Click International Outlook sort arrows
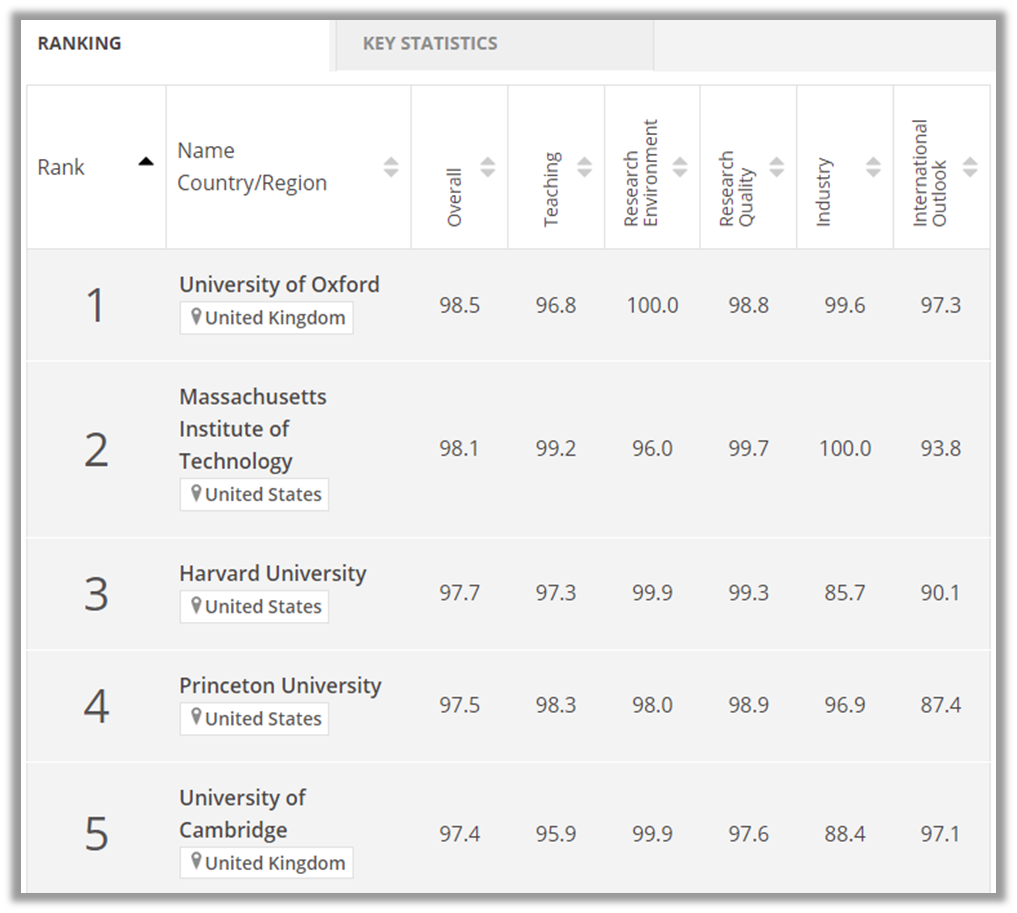1017x913 pixels. 970,167
